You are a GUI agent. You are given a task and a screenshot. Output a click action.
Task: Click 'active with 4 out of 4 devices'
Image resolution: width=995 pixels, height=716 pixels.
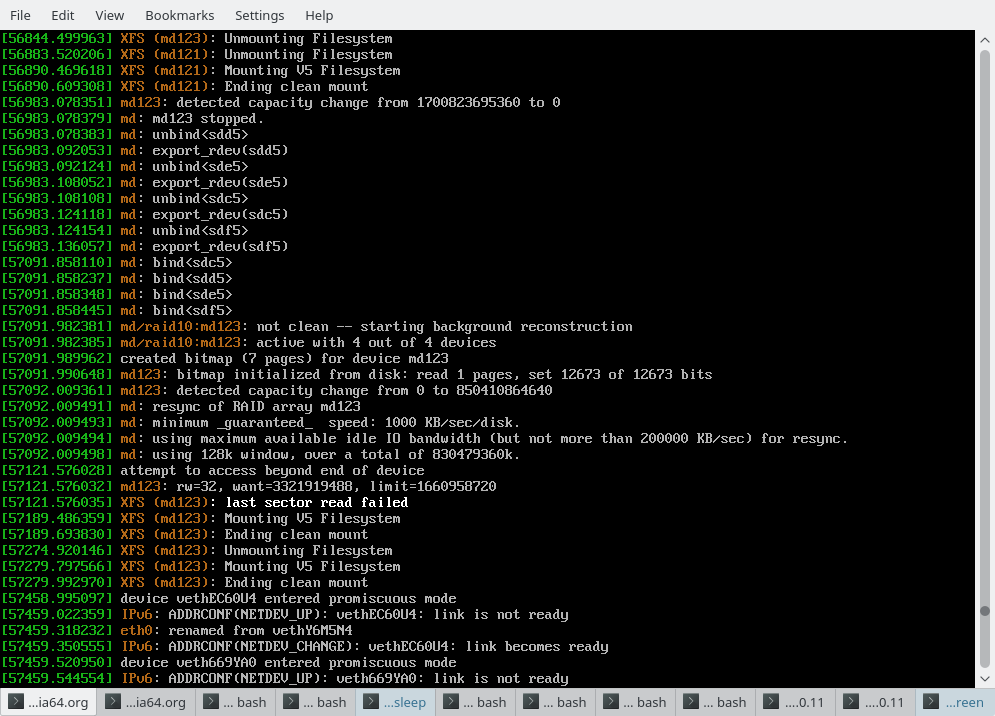376,343
